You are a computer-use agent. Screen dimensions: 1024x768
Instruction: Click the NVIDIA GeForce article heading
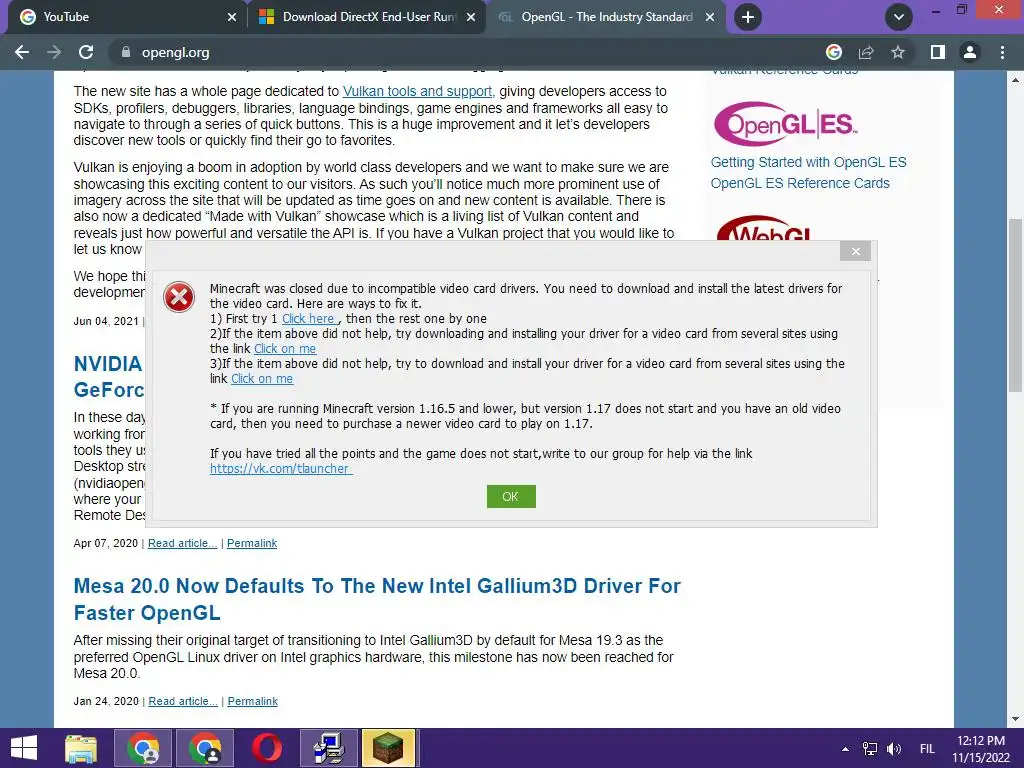tap(108, 377)
